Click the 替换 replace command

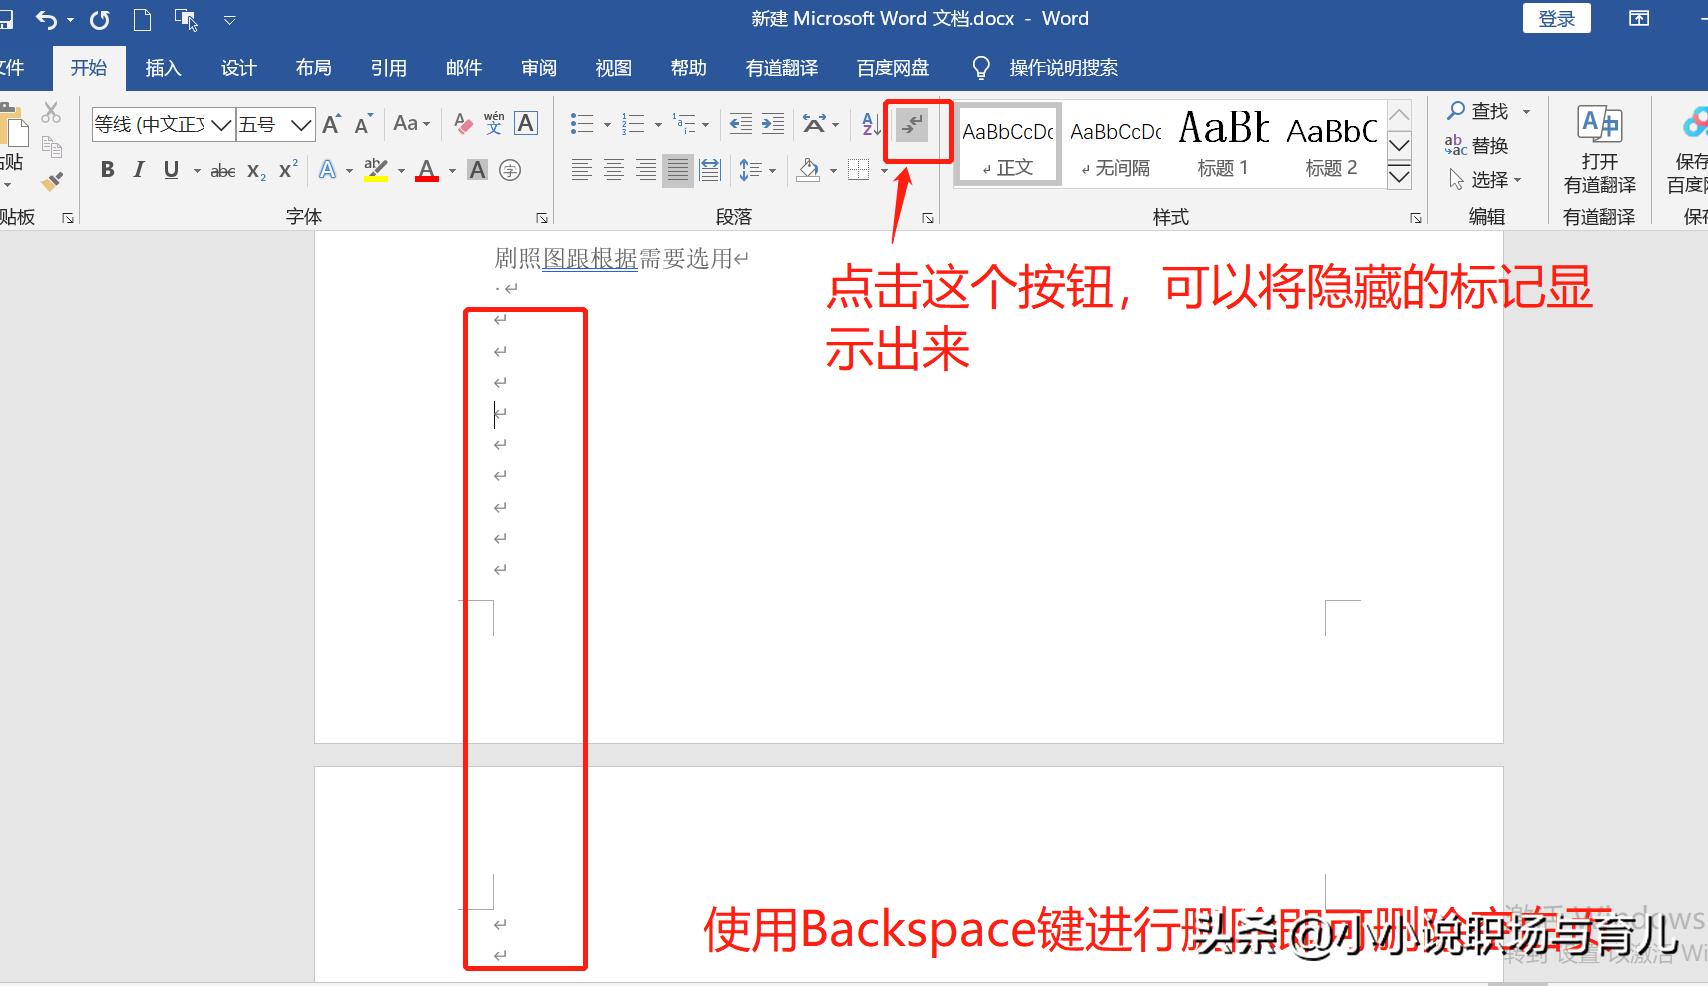1488,145
